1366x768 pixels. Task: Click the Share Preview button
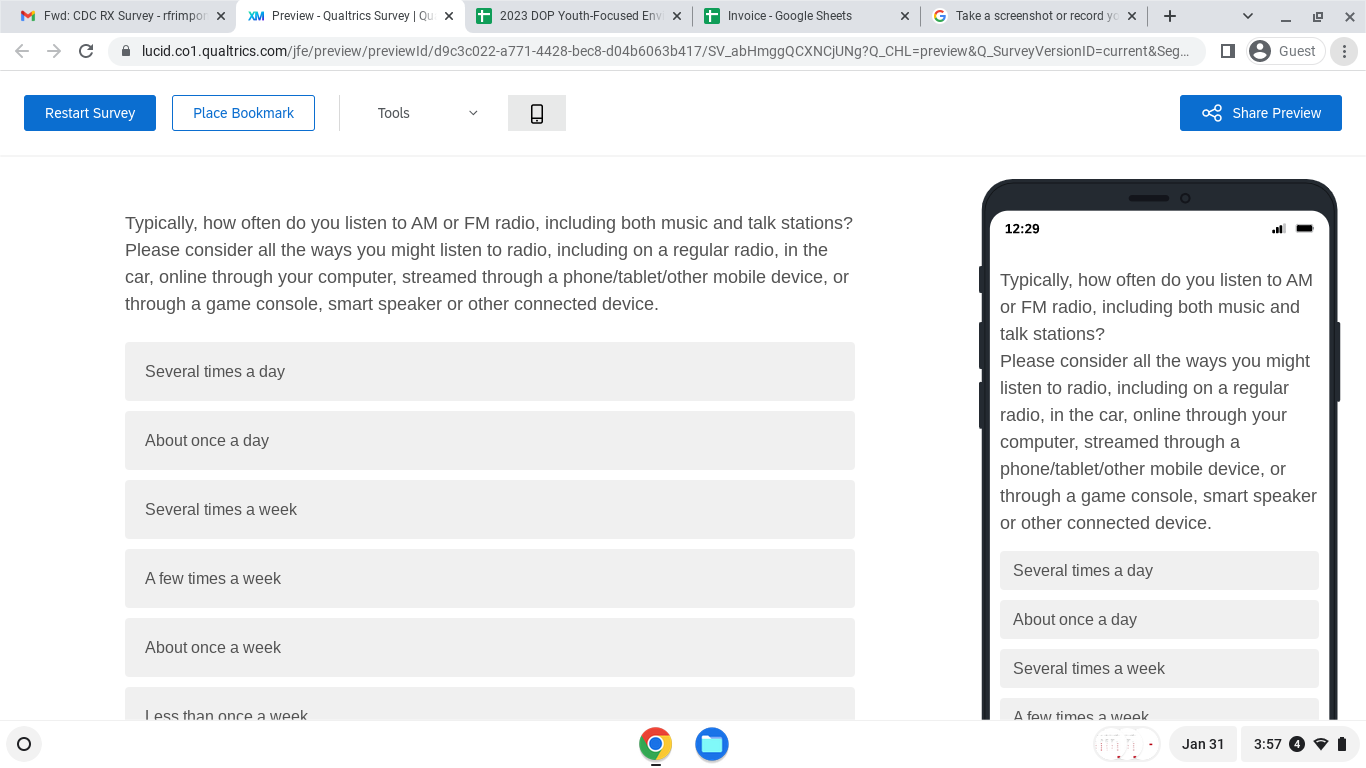1260,113
